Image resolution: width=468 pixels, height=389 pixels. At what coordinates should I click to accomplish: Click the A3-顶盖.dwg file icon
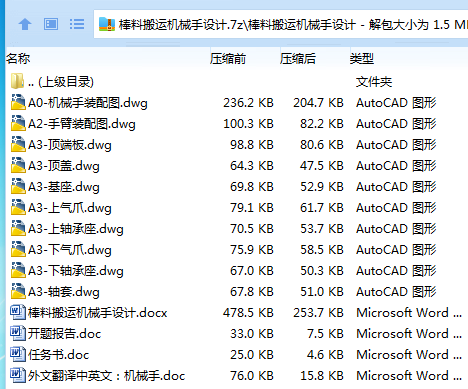point(18,165)
